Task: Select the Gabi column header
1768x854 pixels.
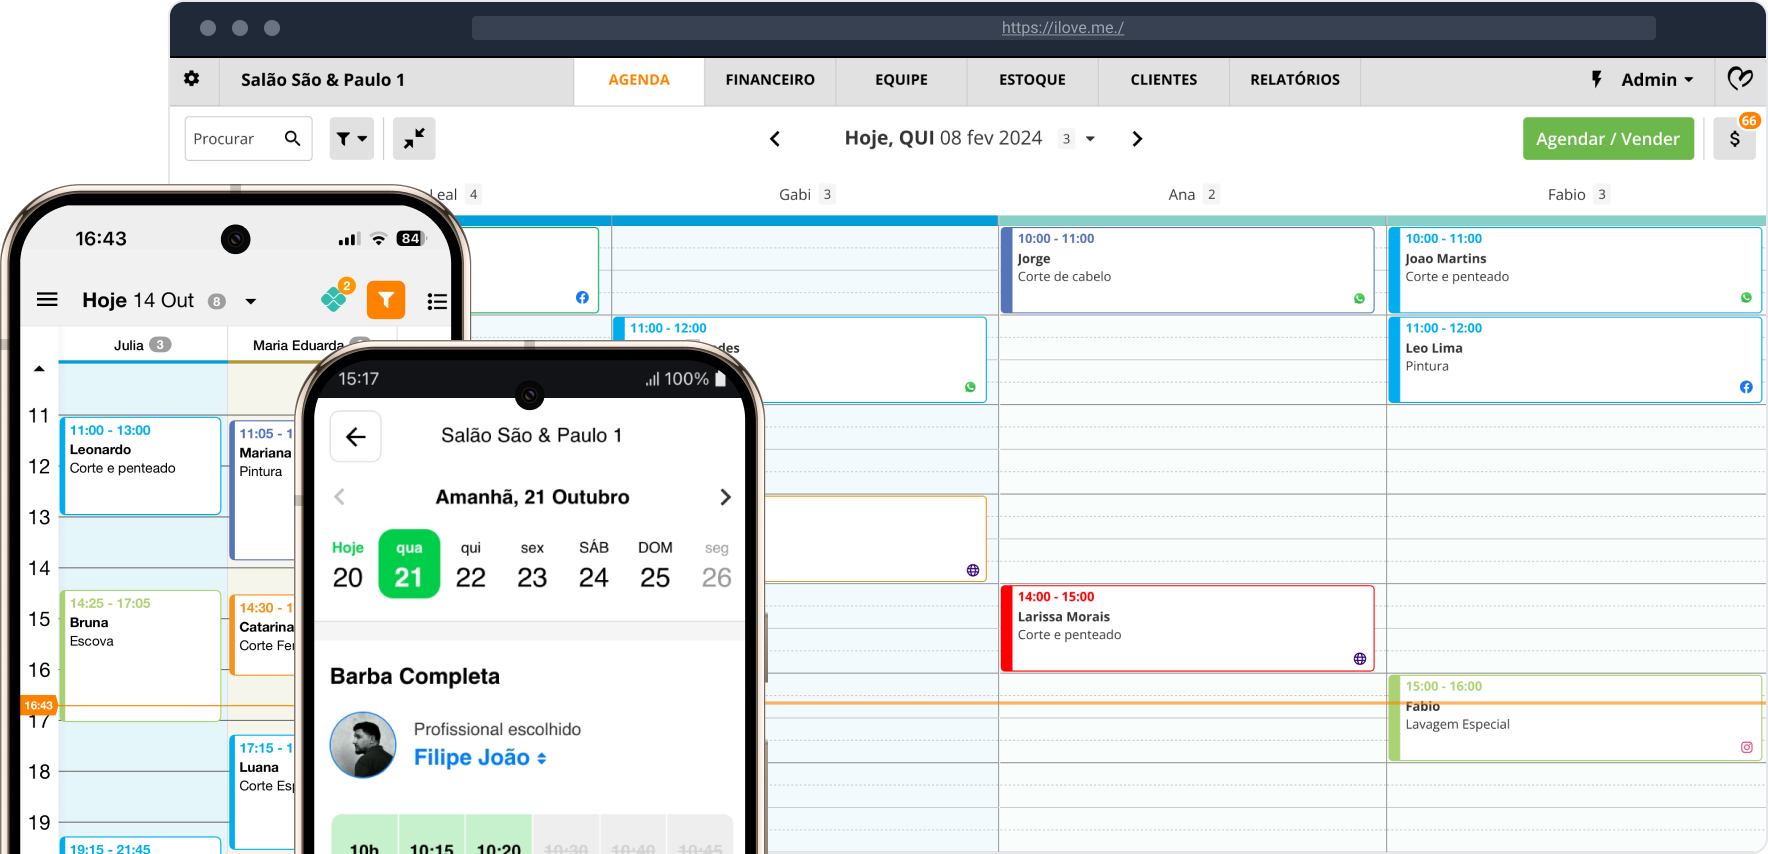Action: tap(805, 195)
